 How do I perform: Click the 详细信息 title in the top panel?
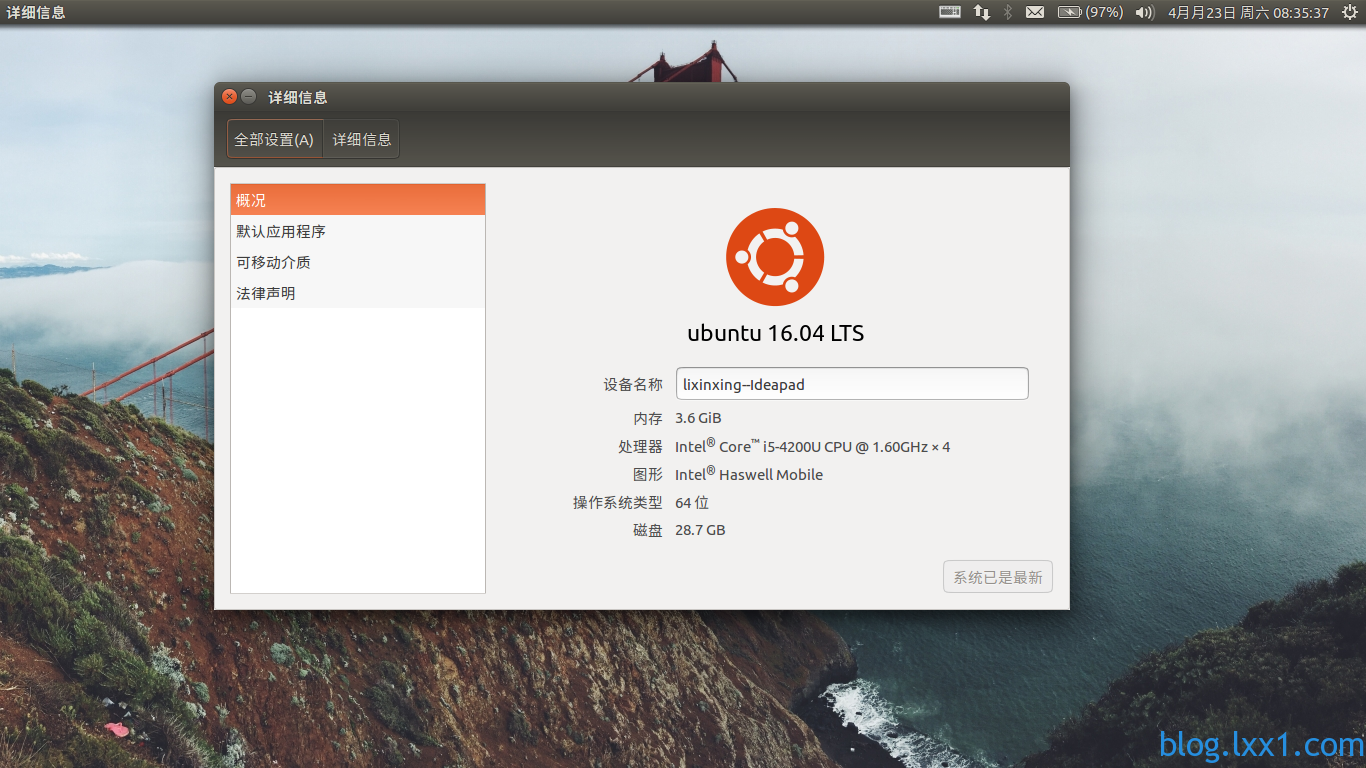pyautogui.click(x=36, y=12)
